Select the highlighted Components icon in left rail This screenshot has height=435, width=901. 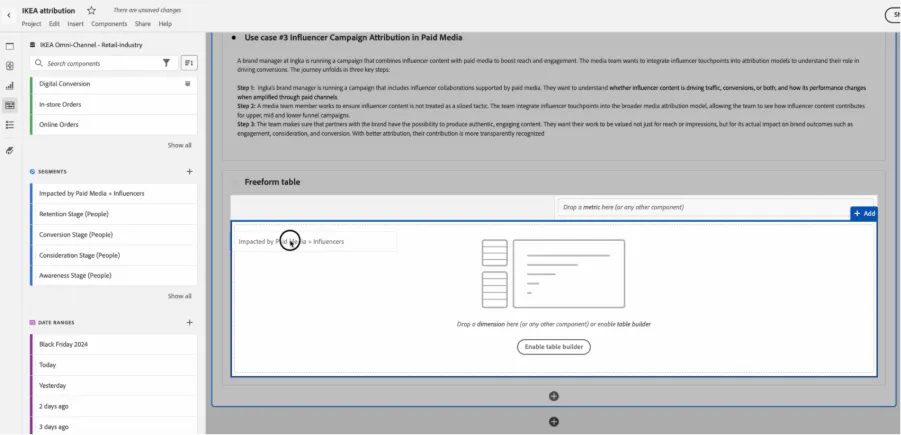click(x=10, y=105)
